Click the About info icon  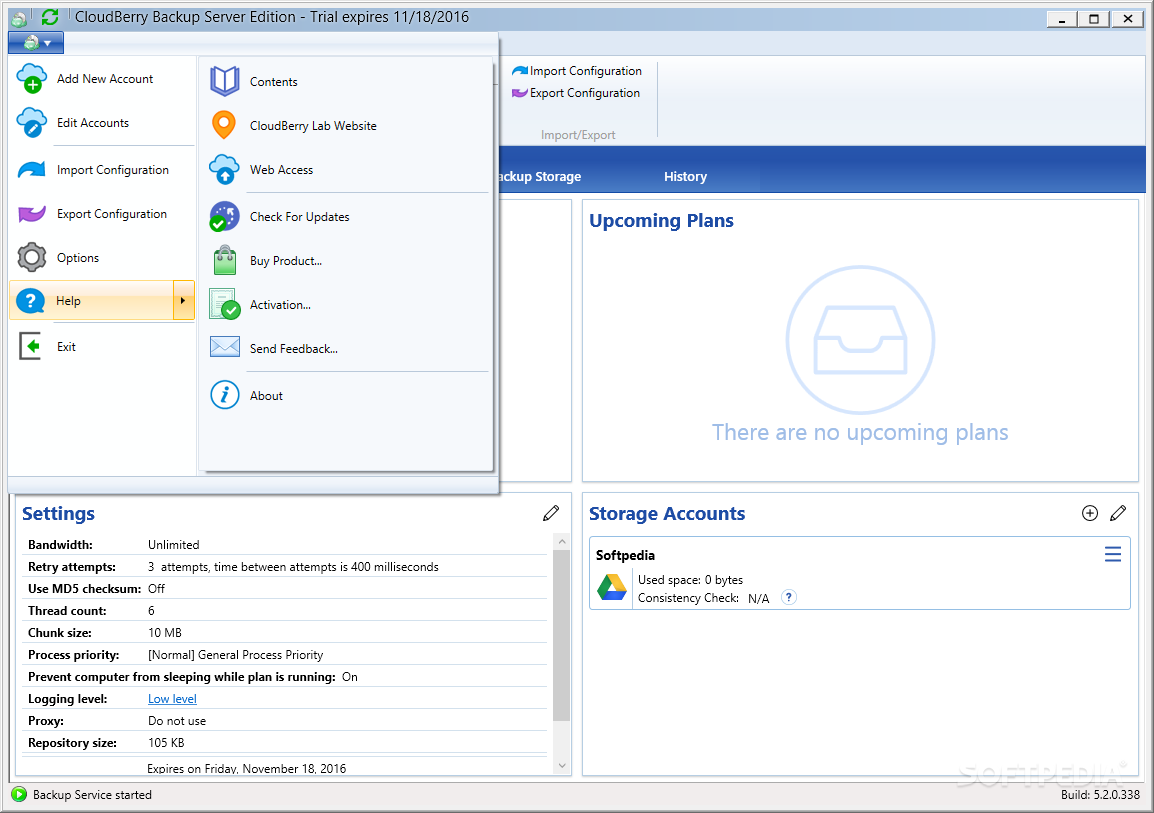coord(224,395)
